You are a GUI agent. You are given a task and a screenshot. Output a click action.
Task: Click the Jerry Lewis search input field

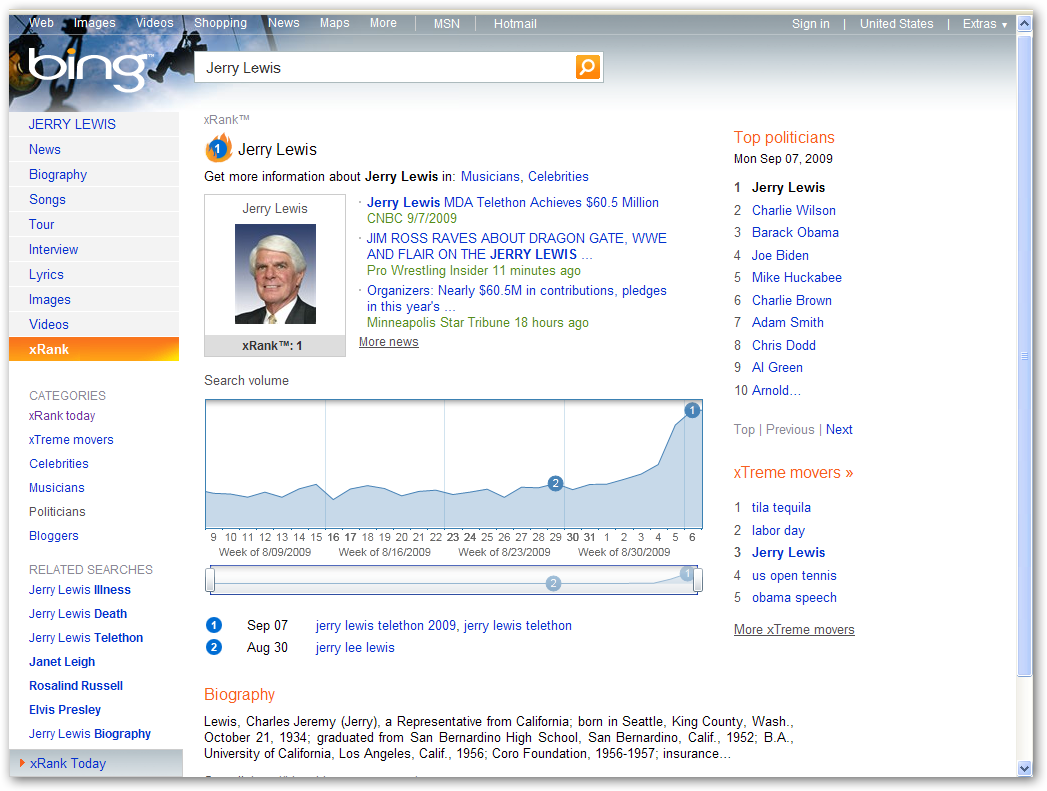point(385,67)
